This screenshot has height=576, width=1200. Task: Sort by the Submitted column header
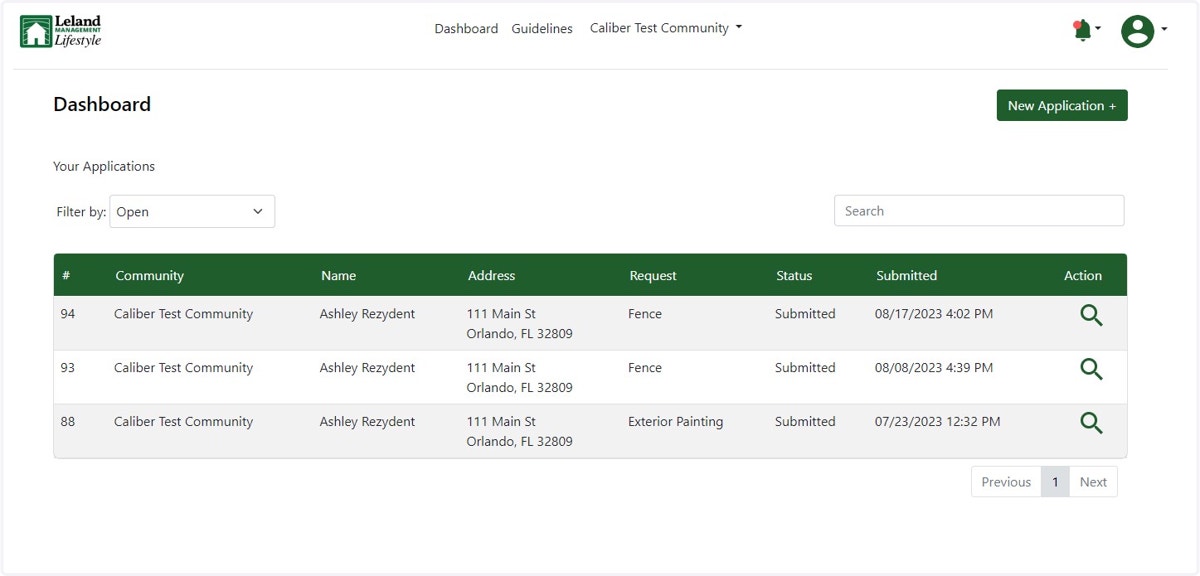[x=906, y=276]
